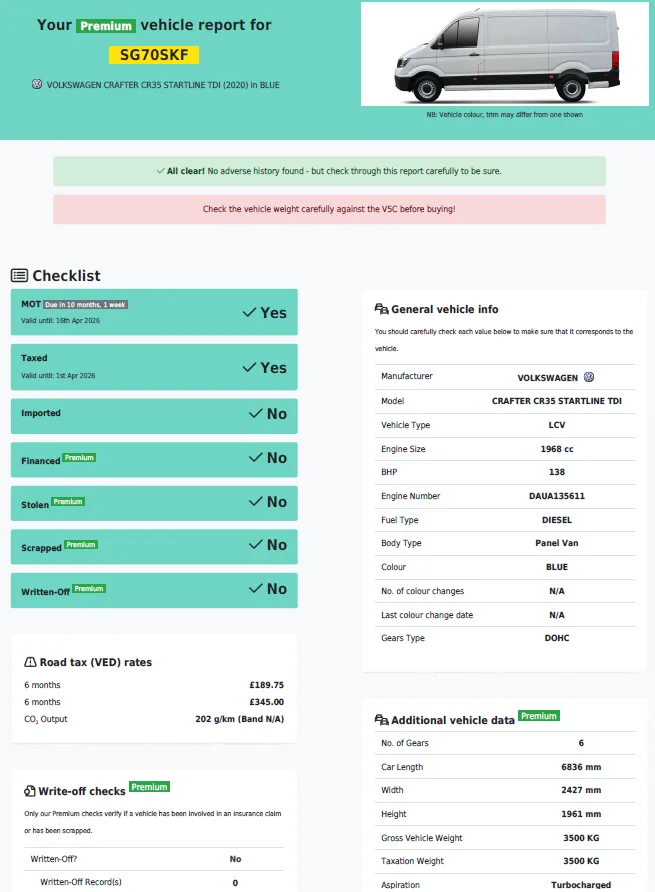This screenshot has height=892, width=655.
Task: Click the Written-Off checklist row
Action: pyautogui.click(x=154, y=590)
